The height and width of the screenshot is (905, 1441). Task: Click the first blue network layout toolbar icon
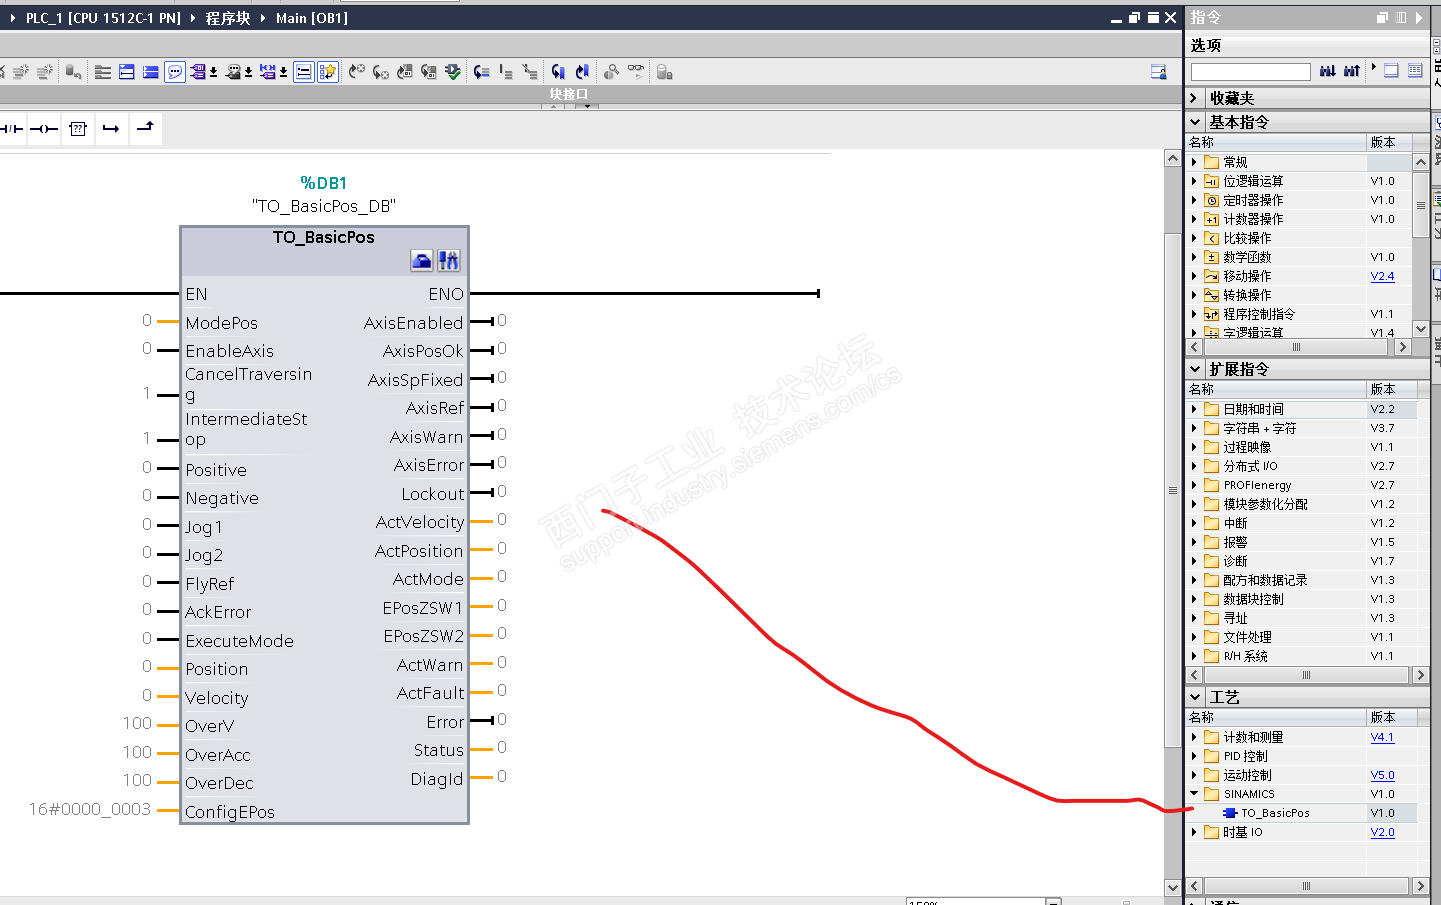[127, 72]
